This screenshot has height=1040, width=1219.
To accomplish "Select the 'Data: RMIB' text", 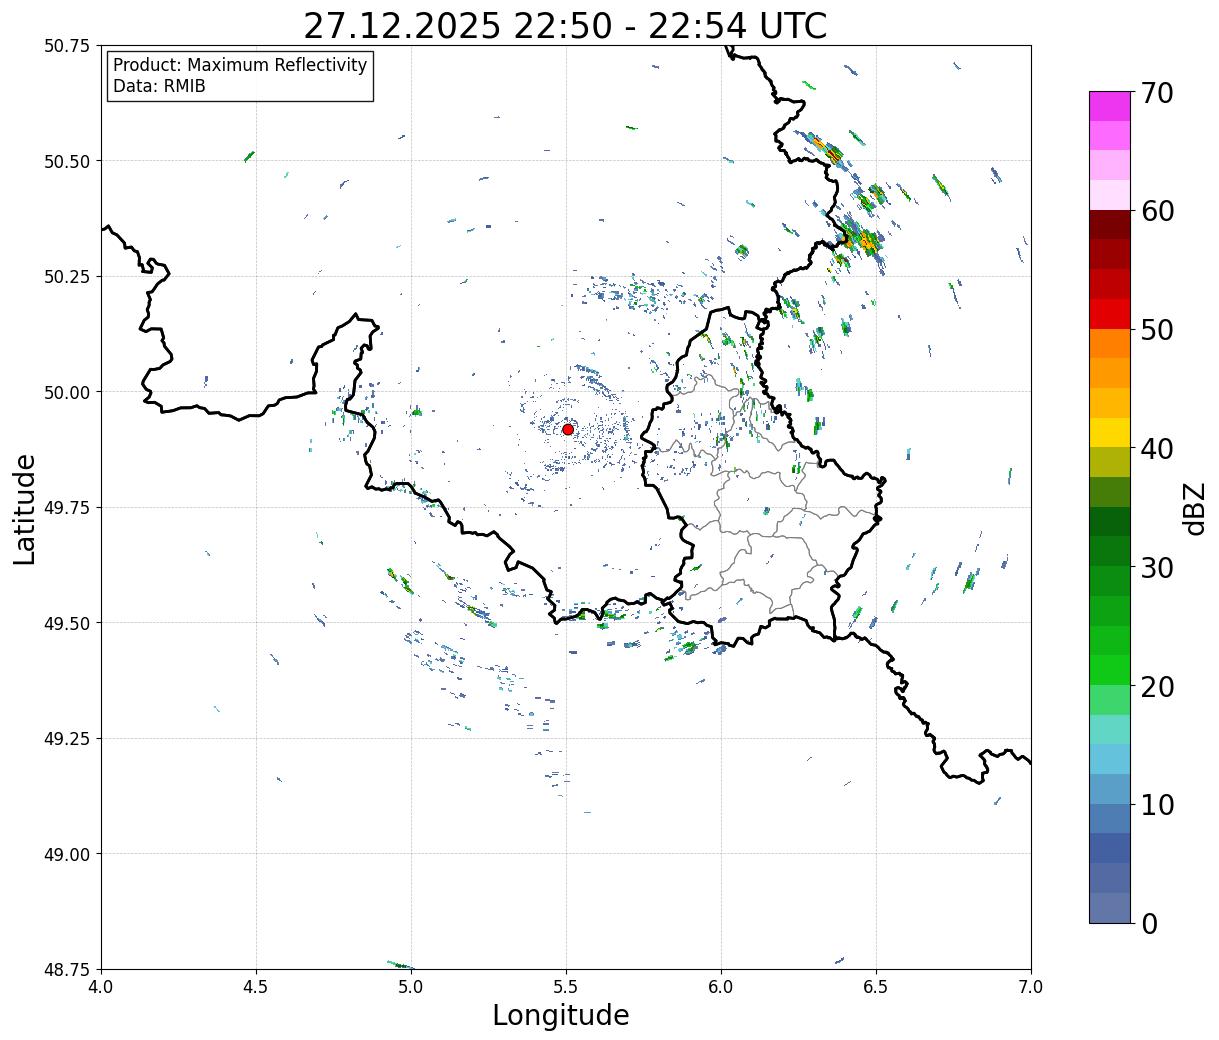I will pyautogui.click(x=159, y=86).
